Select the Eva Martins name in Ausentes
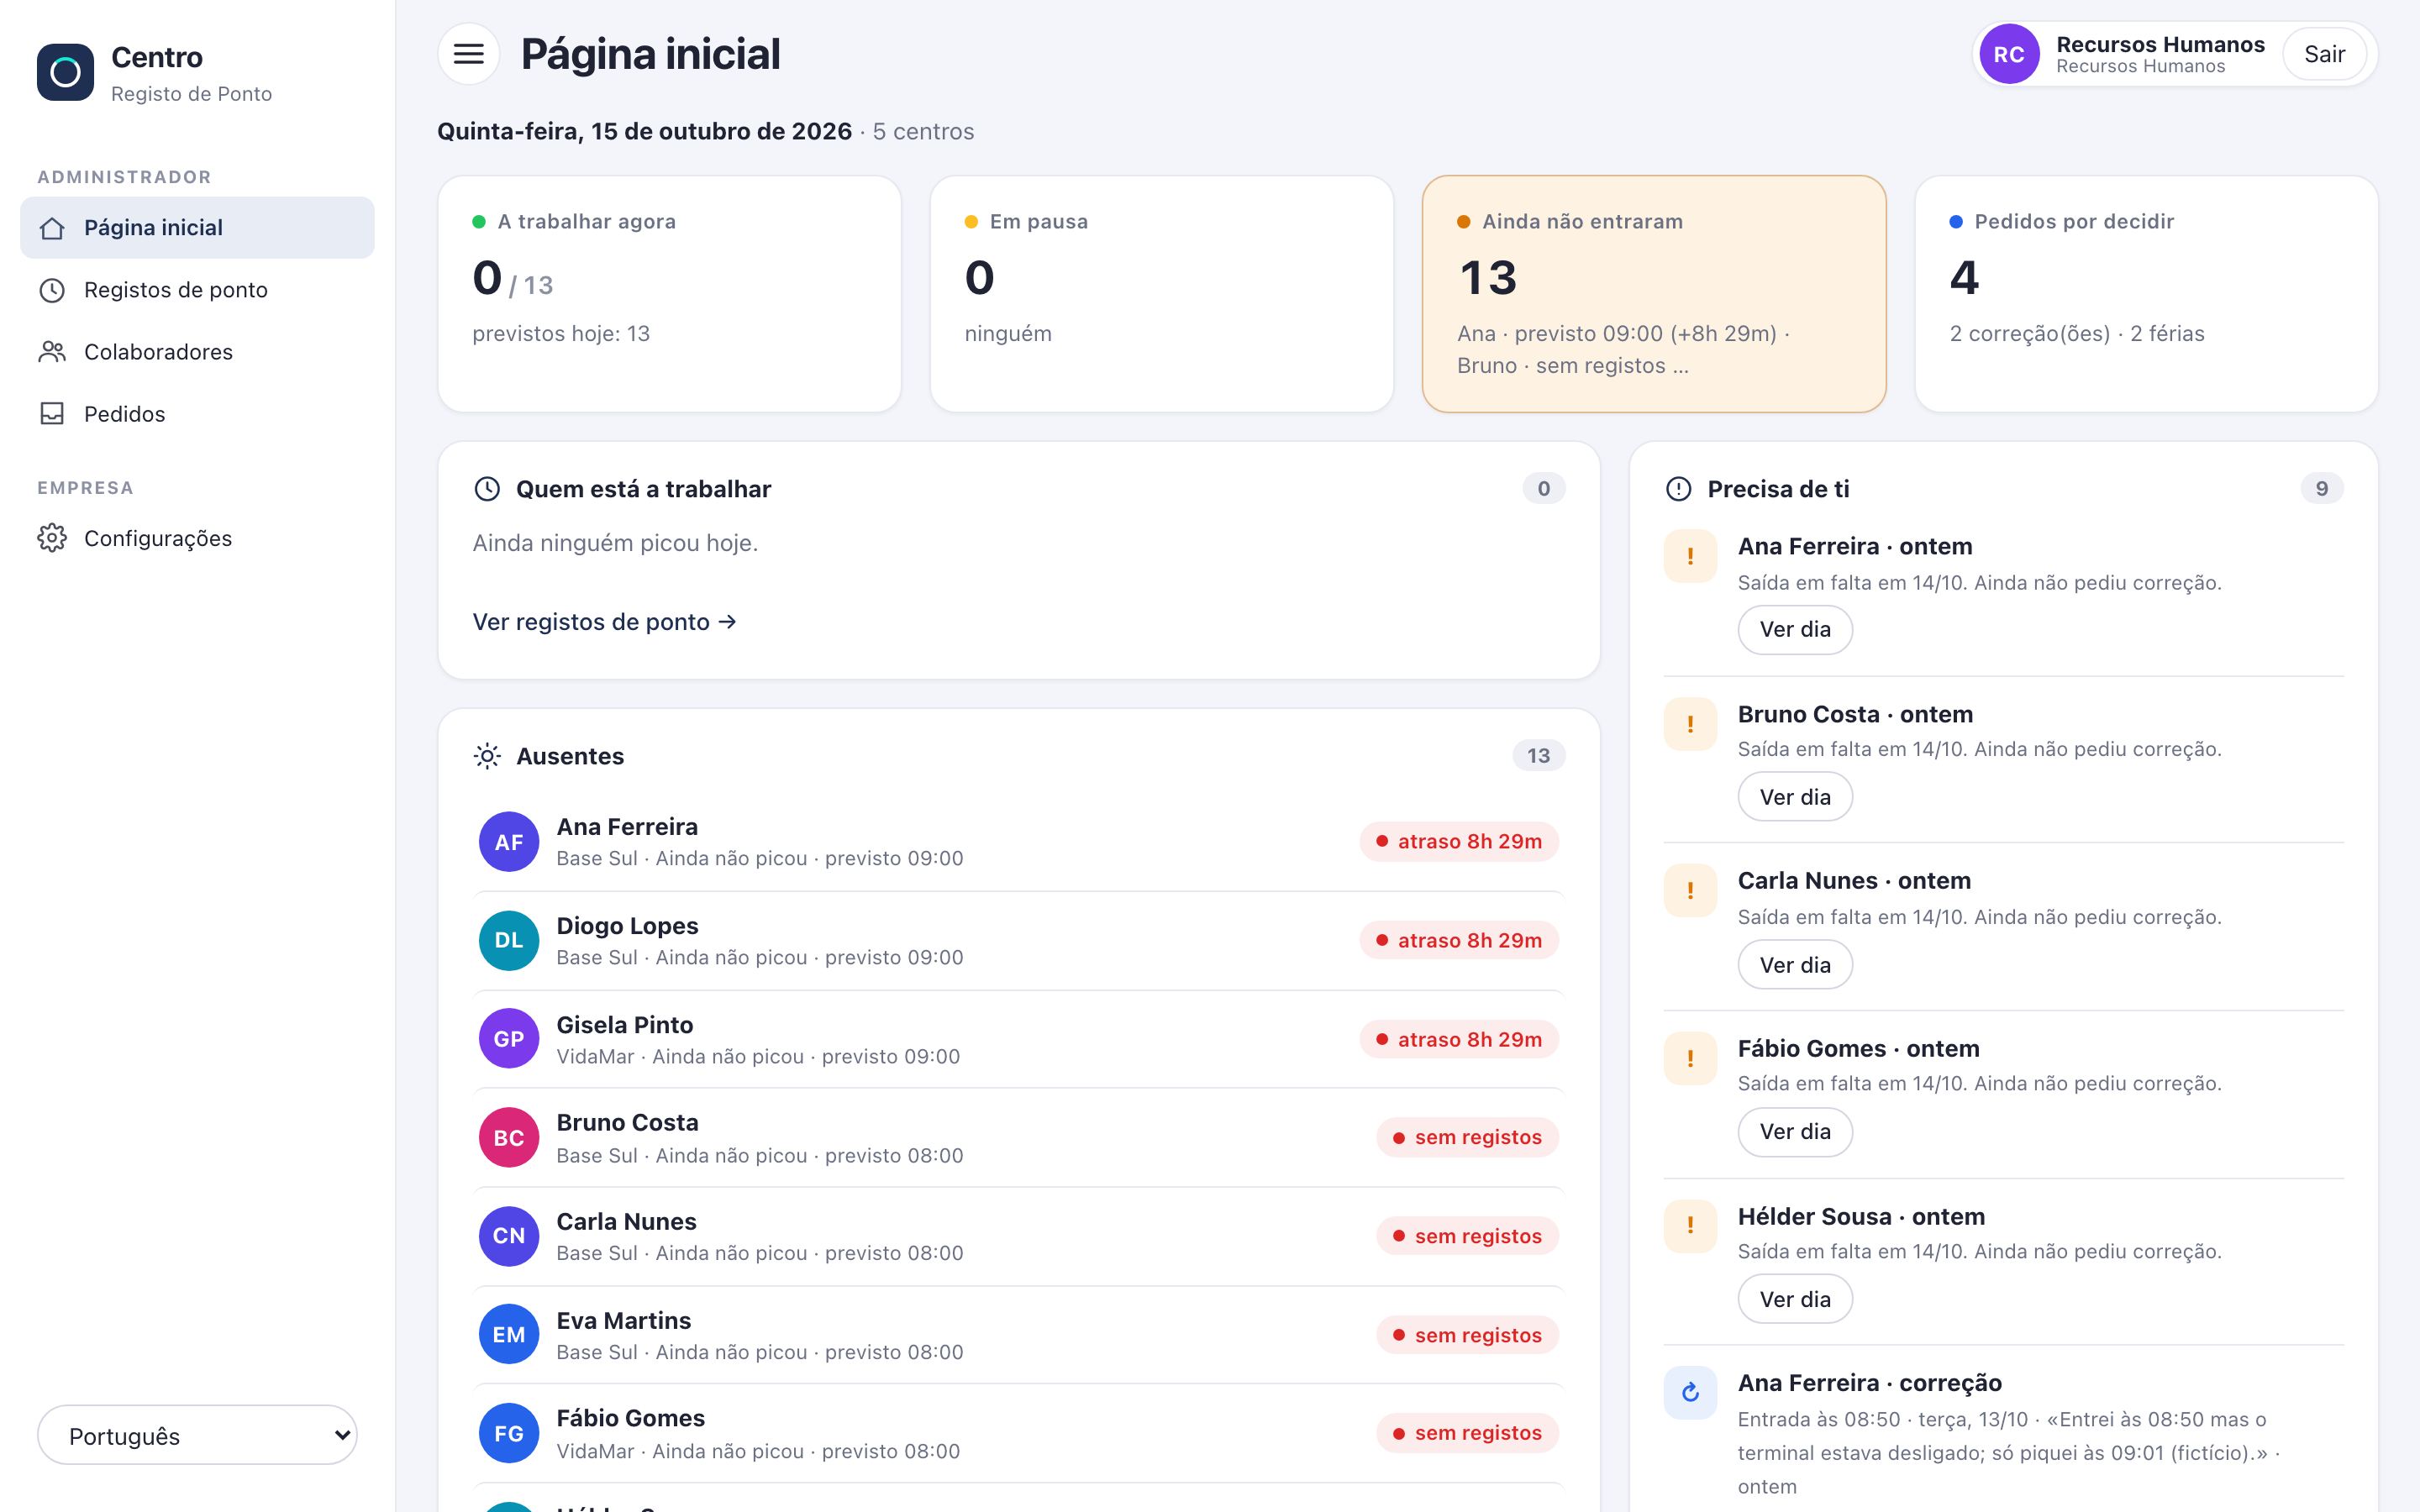This screenshot has height=1512, width=2420. [x=623, y=1321]
